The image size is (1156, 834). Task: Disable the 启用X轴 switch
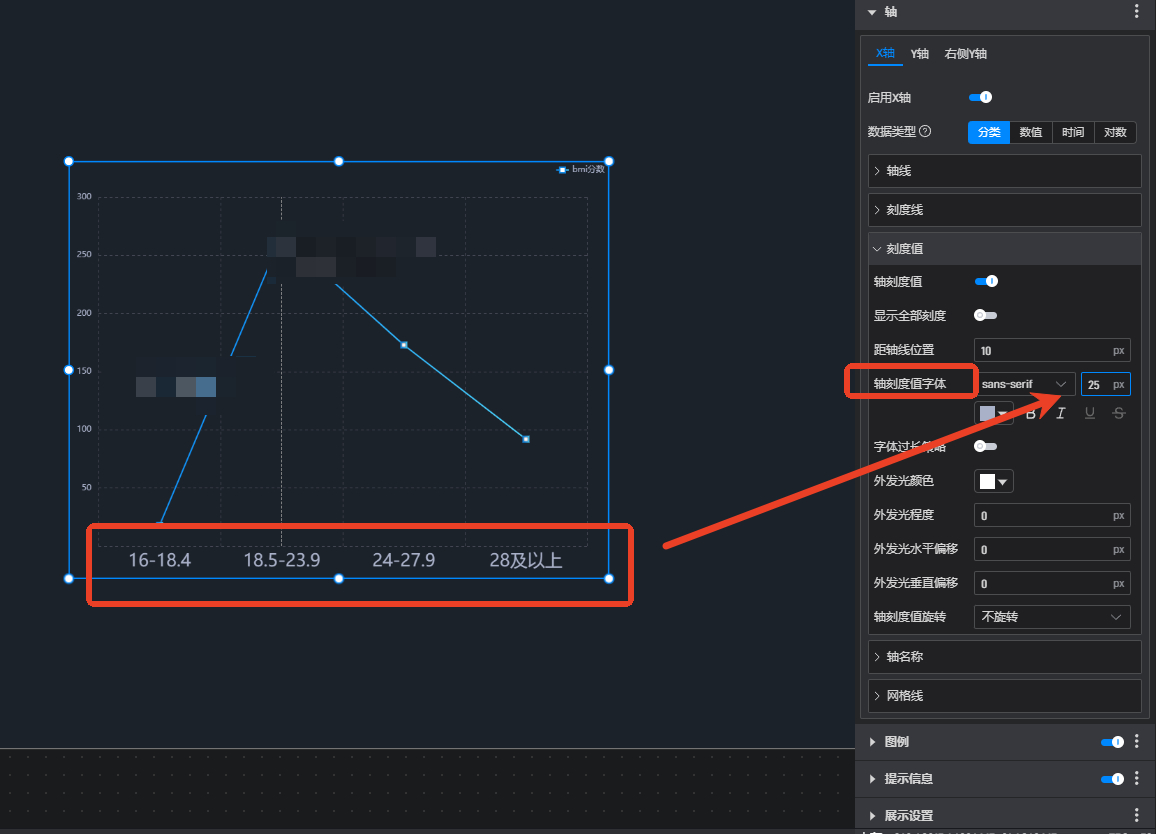980,98
